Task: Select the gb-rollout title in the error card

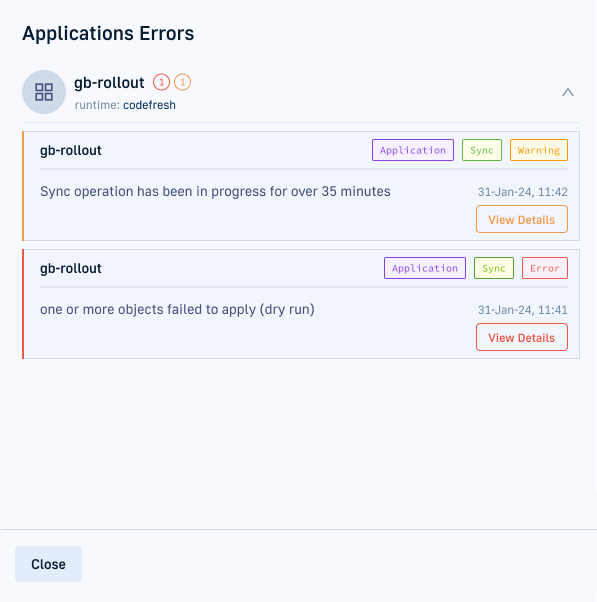Action: [71, 268]
